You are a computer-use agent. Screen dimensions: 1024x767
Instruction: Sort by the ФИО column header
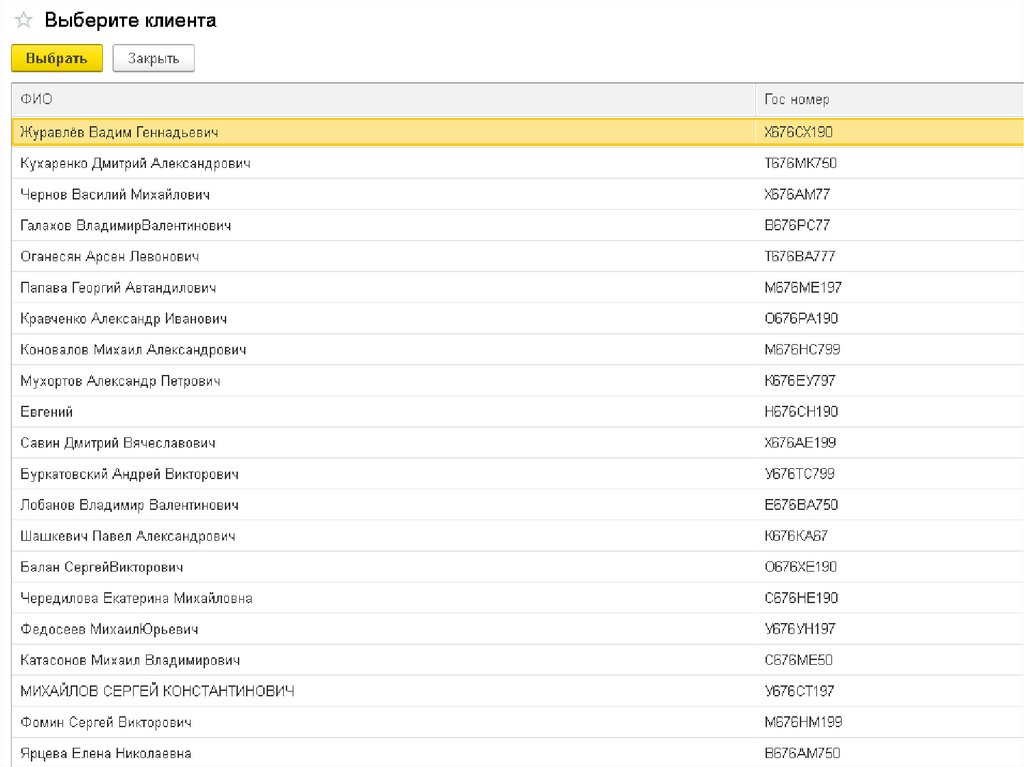[36, 100]
